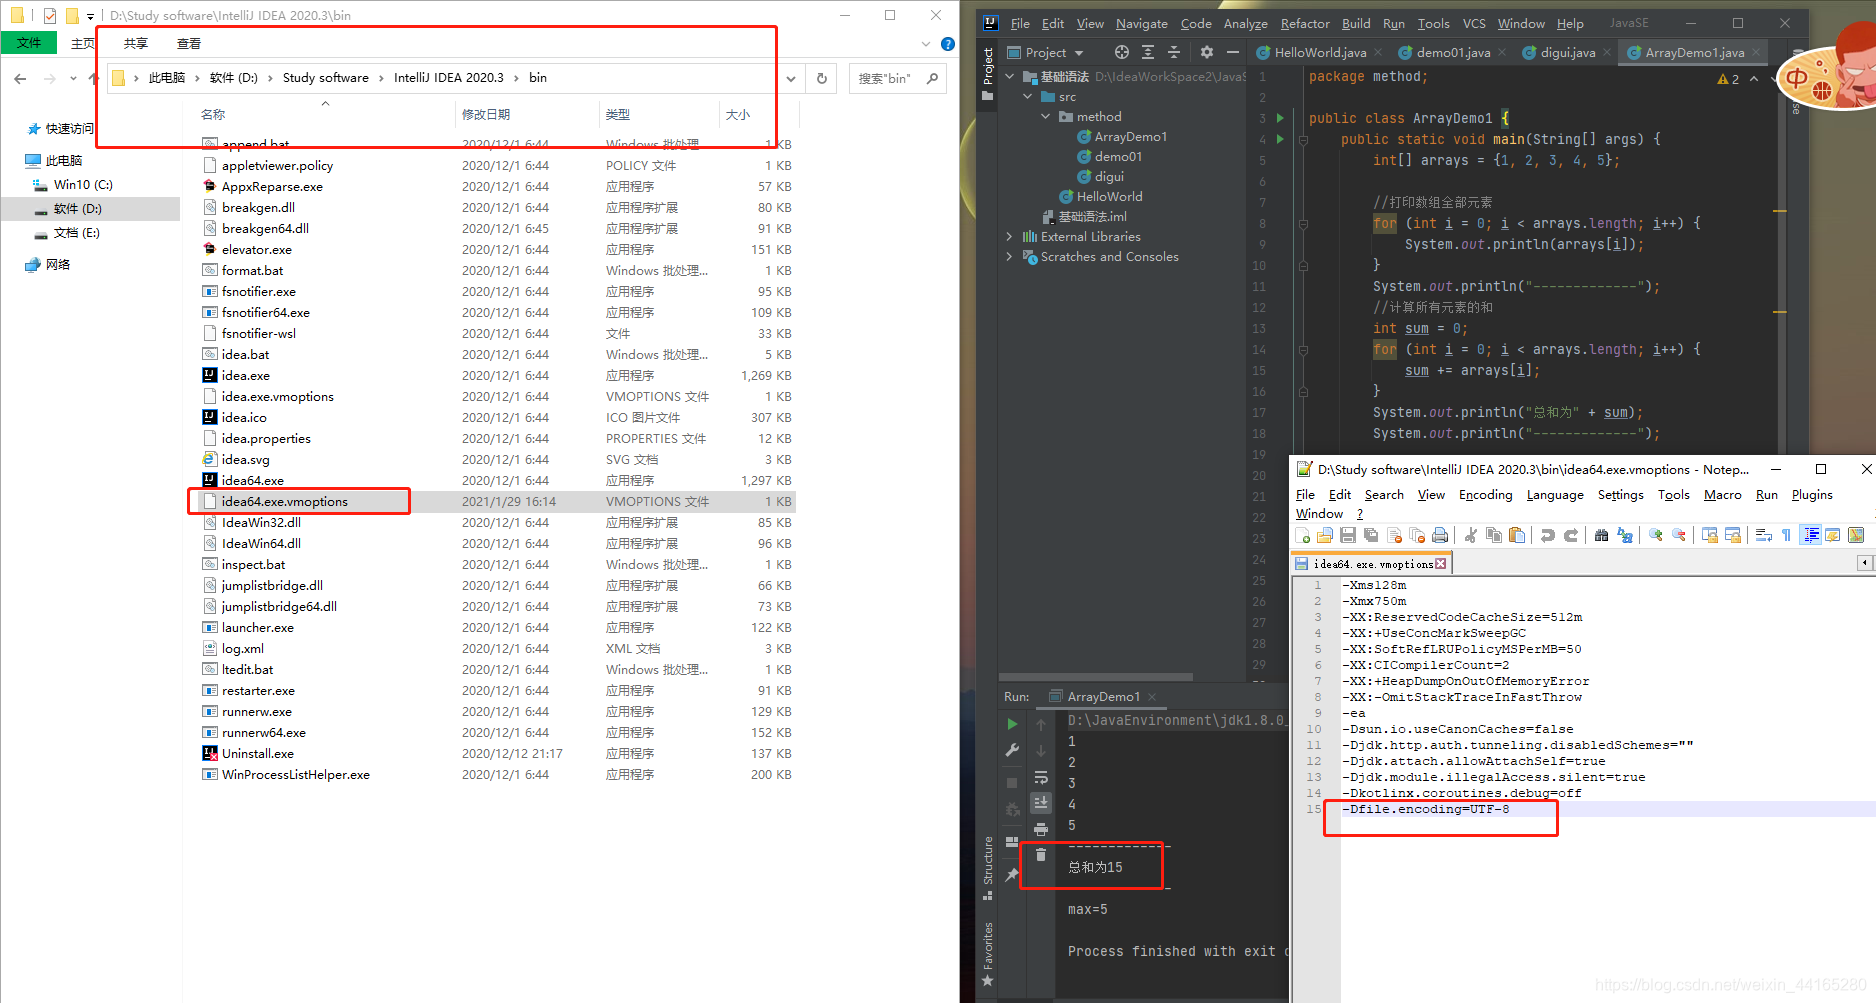This screenshot has width=1876, height=1003.
Task: Toggle Structure tool window in IntelliJ
Action: [x=988, y=867]
